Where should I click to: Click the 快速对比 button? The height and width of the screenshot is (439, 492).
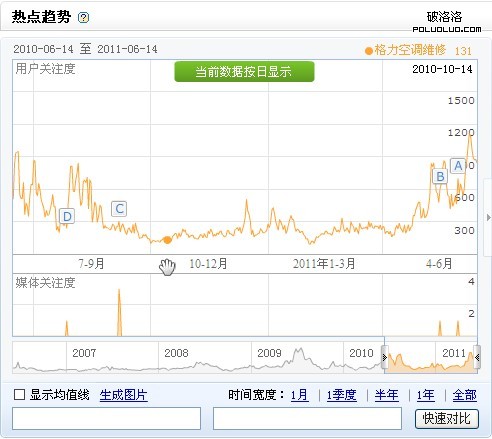coord(447,419)
